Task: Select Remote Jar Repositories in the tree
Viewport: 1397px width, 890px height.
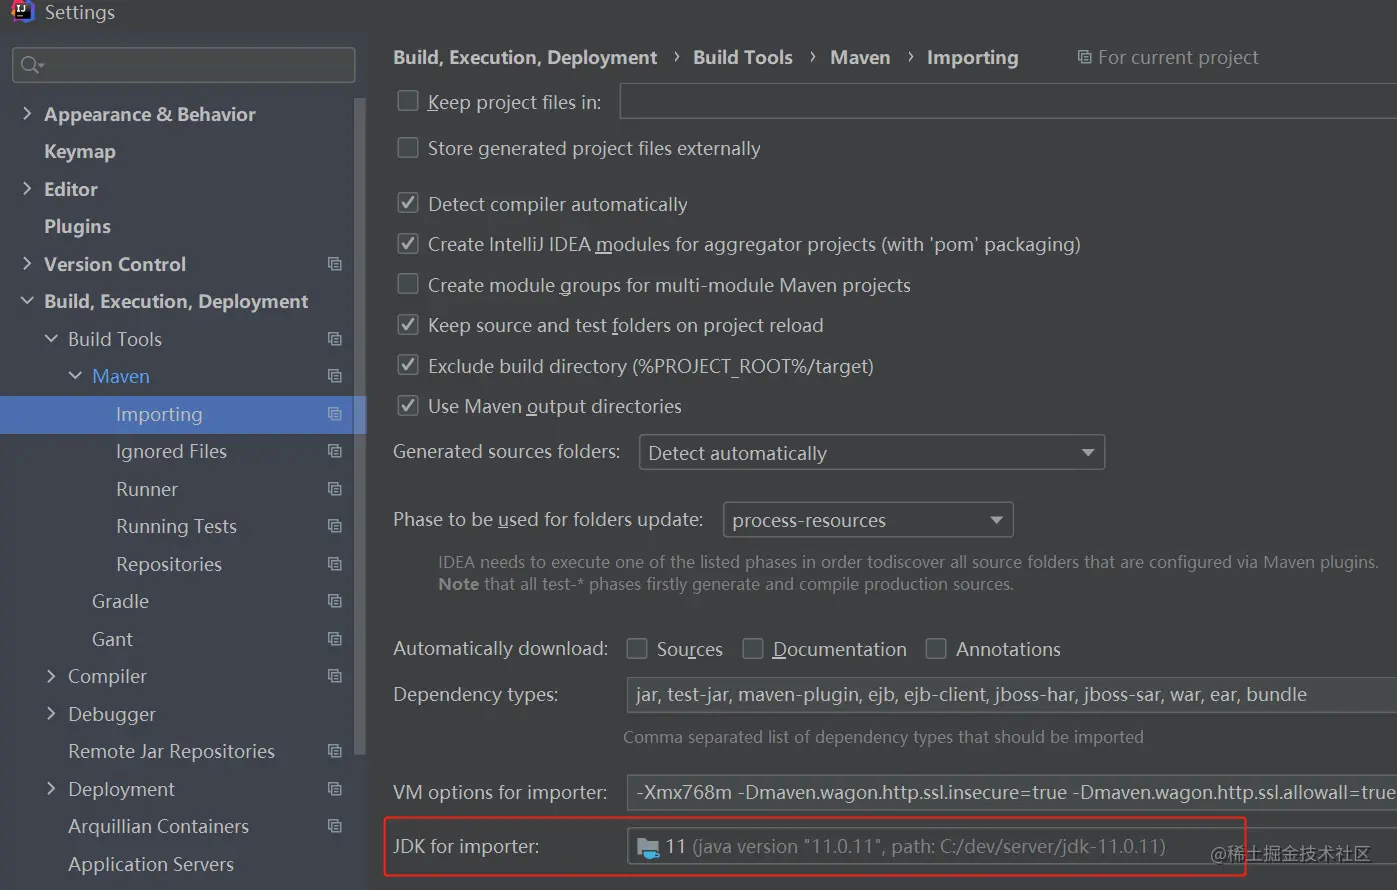Action: pyautogui.click(x=171, y=751)
